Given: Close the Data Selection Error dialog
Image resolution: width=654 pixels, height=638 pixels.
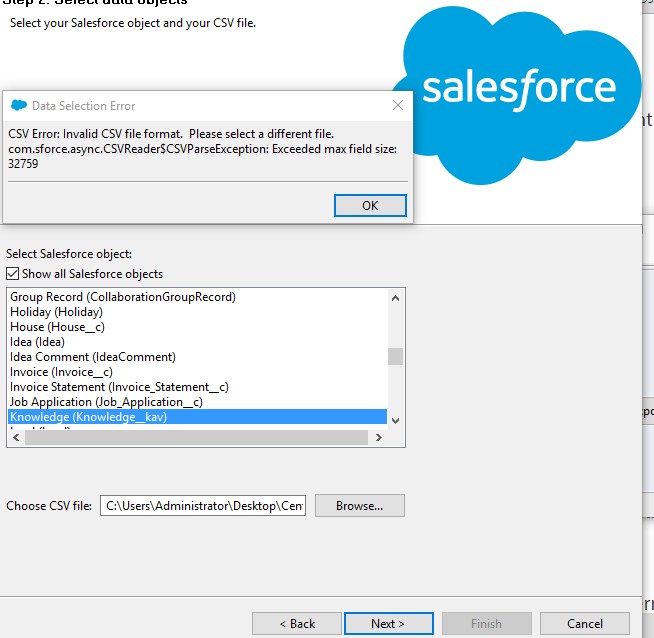Looking at the screenshot, I should 398,105.
